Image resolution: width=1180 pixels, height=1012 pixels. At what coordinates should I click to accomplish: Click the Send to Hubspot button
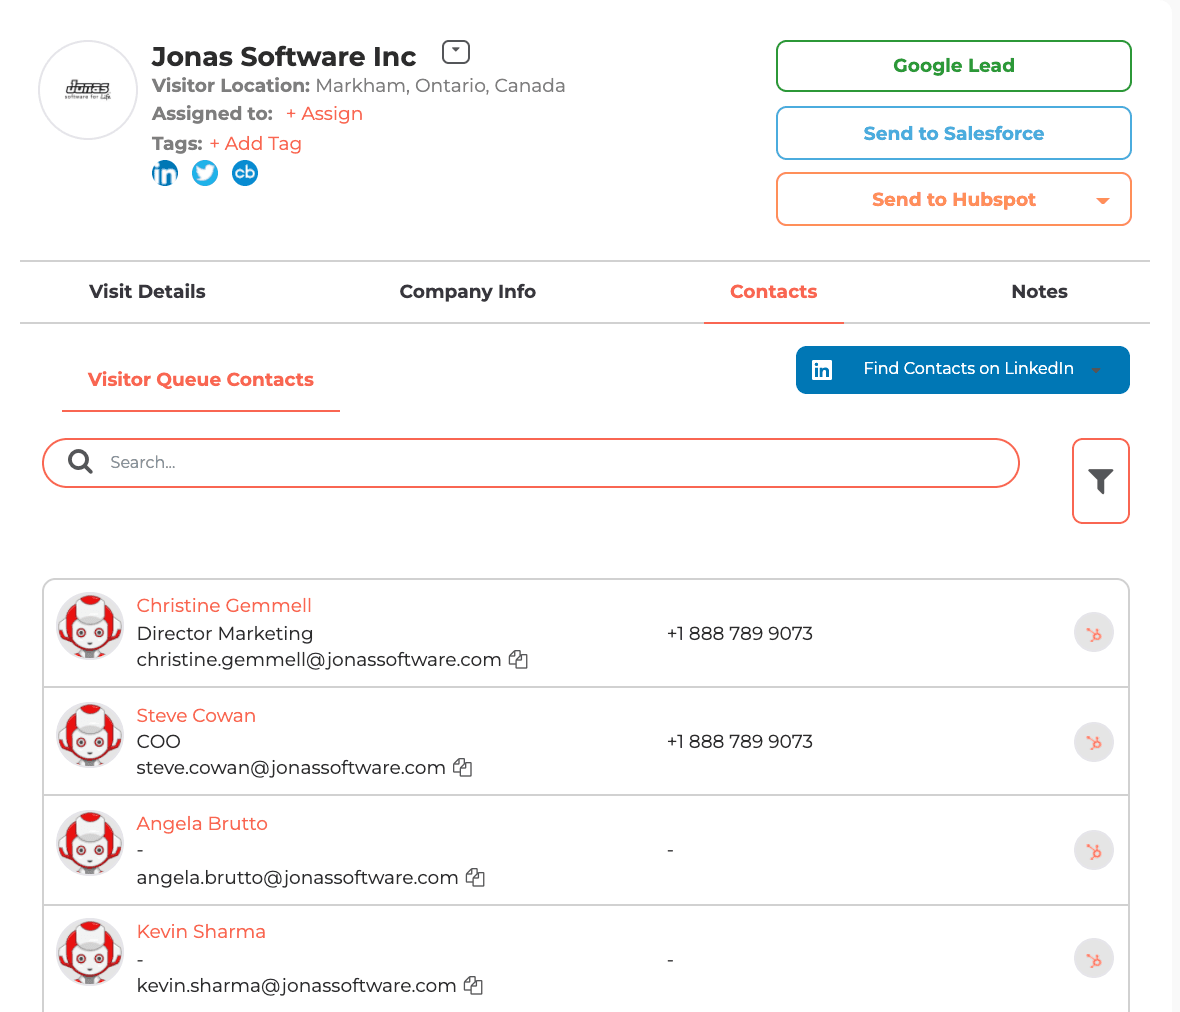click(x=953, y=199)
